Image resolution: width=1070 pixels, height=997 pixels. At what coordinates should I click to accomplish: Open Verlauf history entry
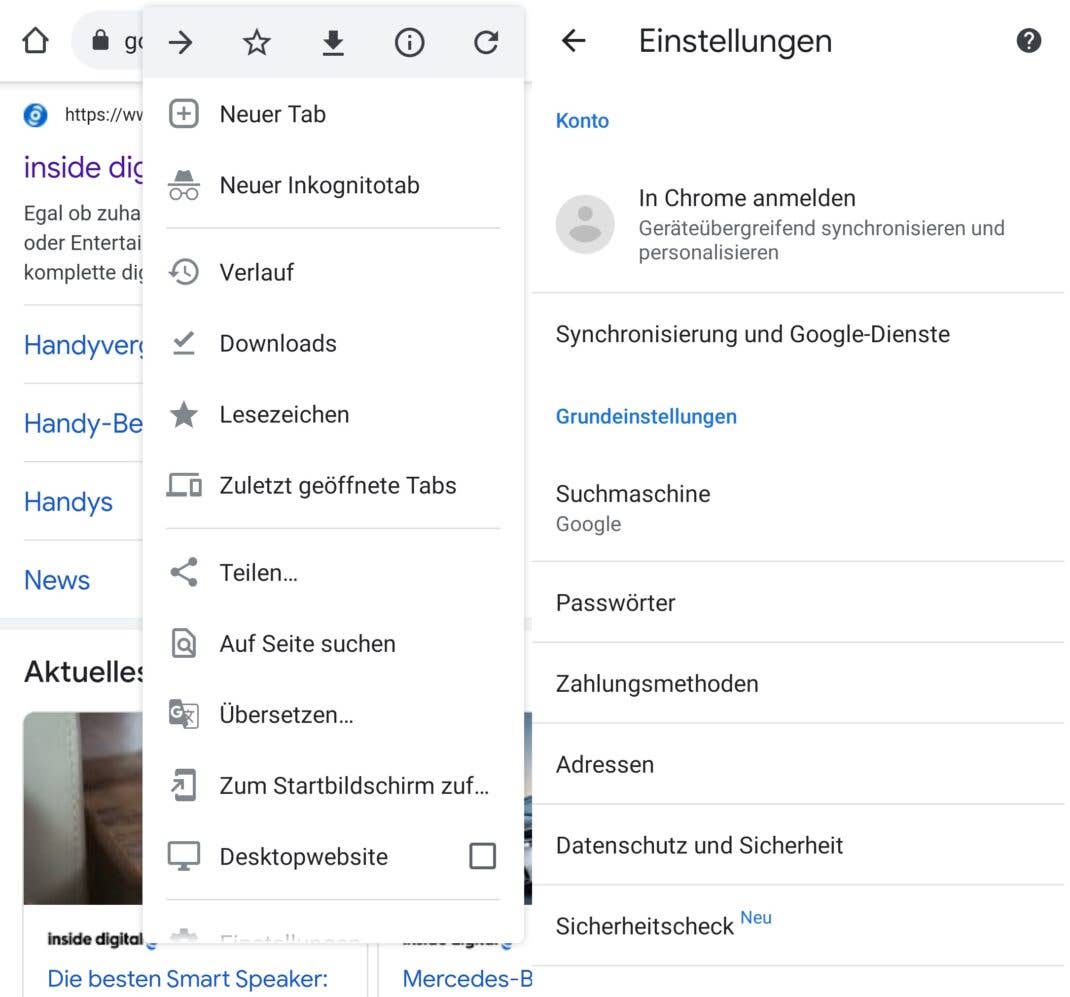(x=256, y=272)
